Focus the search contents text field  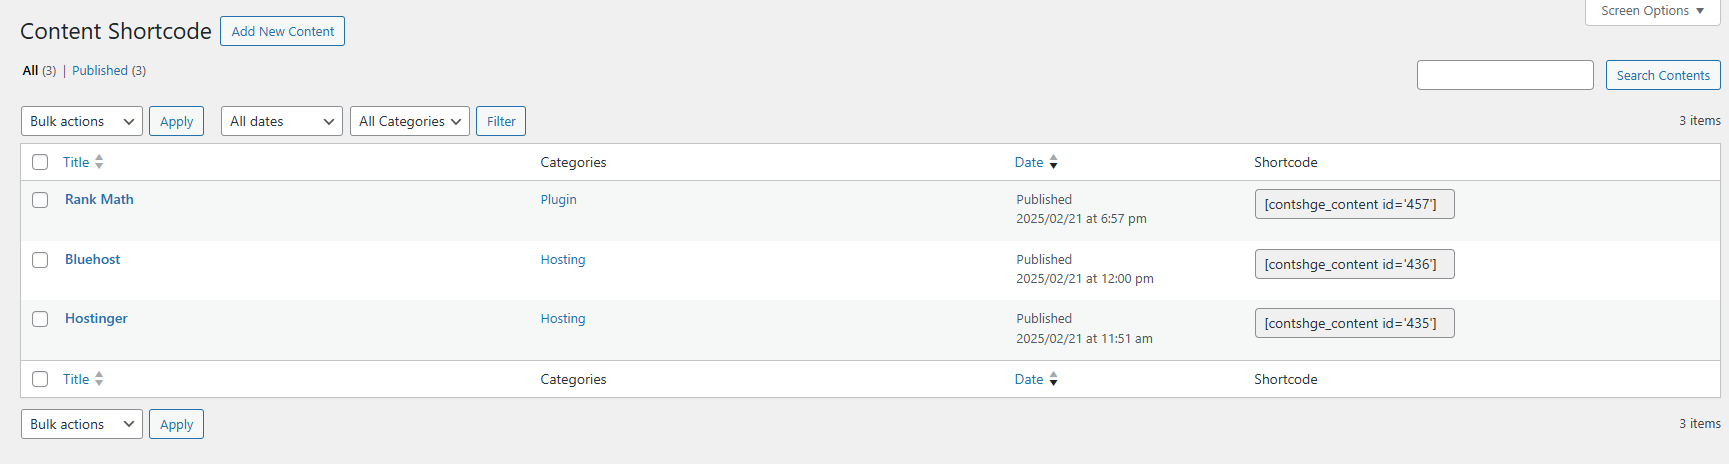point(1505,75)
